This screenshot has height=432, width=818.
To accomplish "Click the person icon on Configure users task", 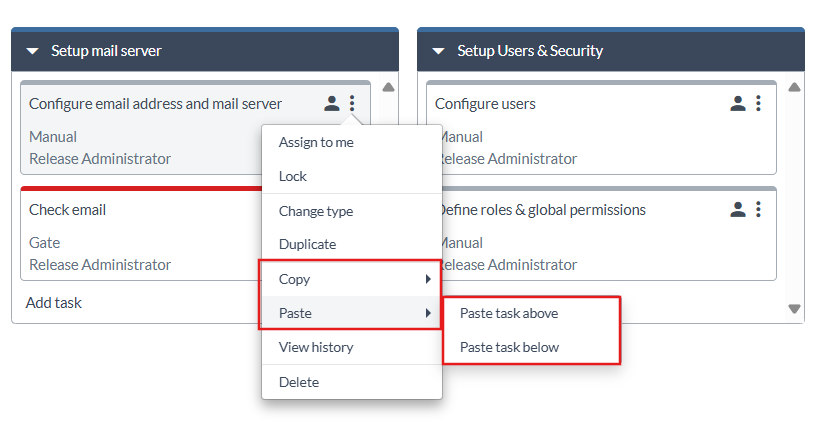I will [738, 103].
